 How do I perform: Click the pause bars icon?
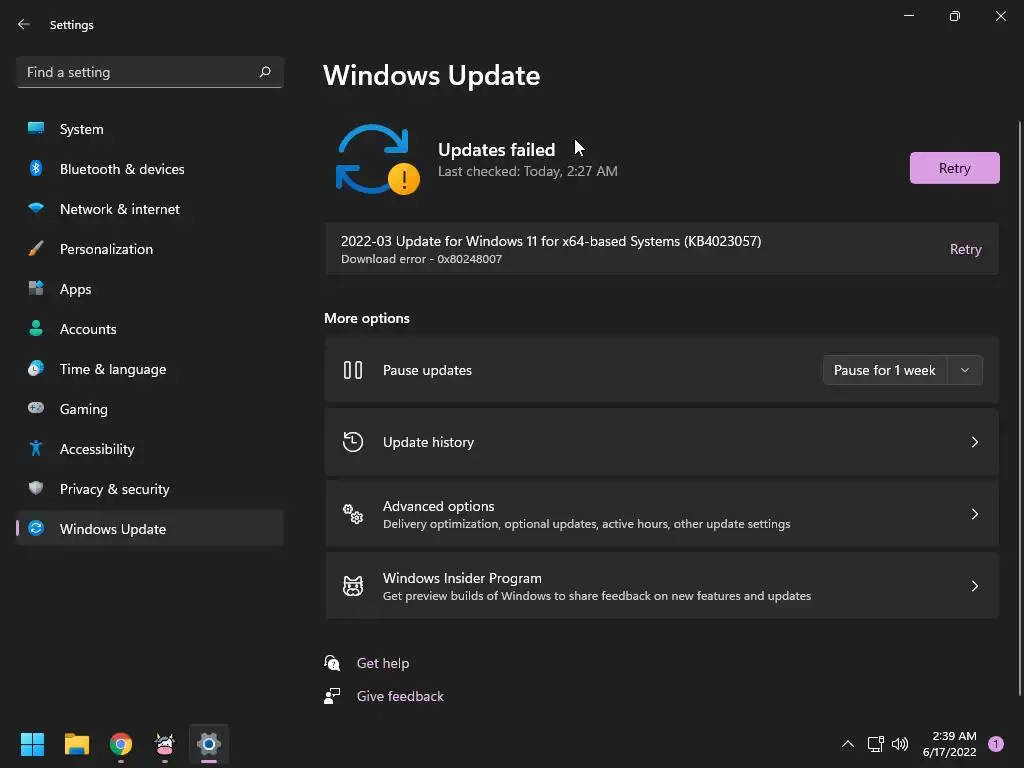point(353,370)
